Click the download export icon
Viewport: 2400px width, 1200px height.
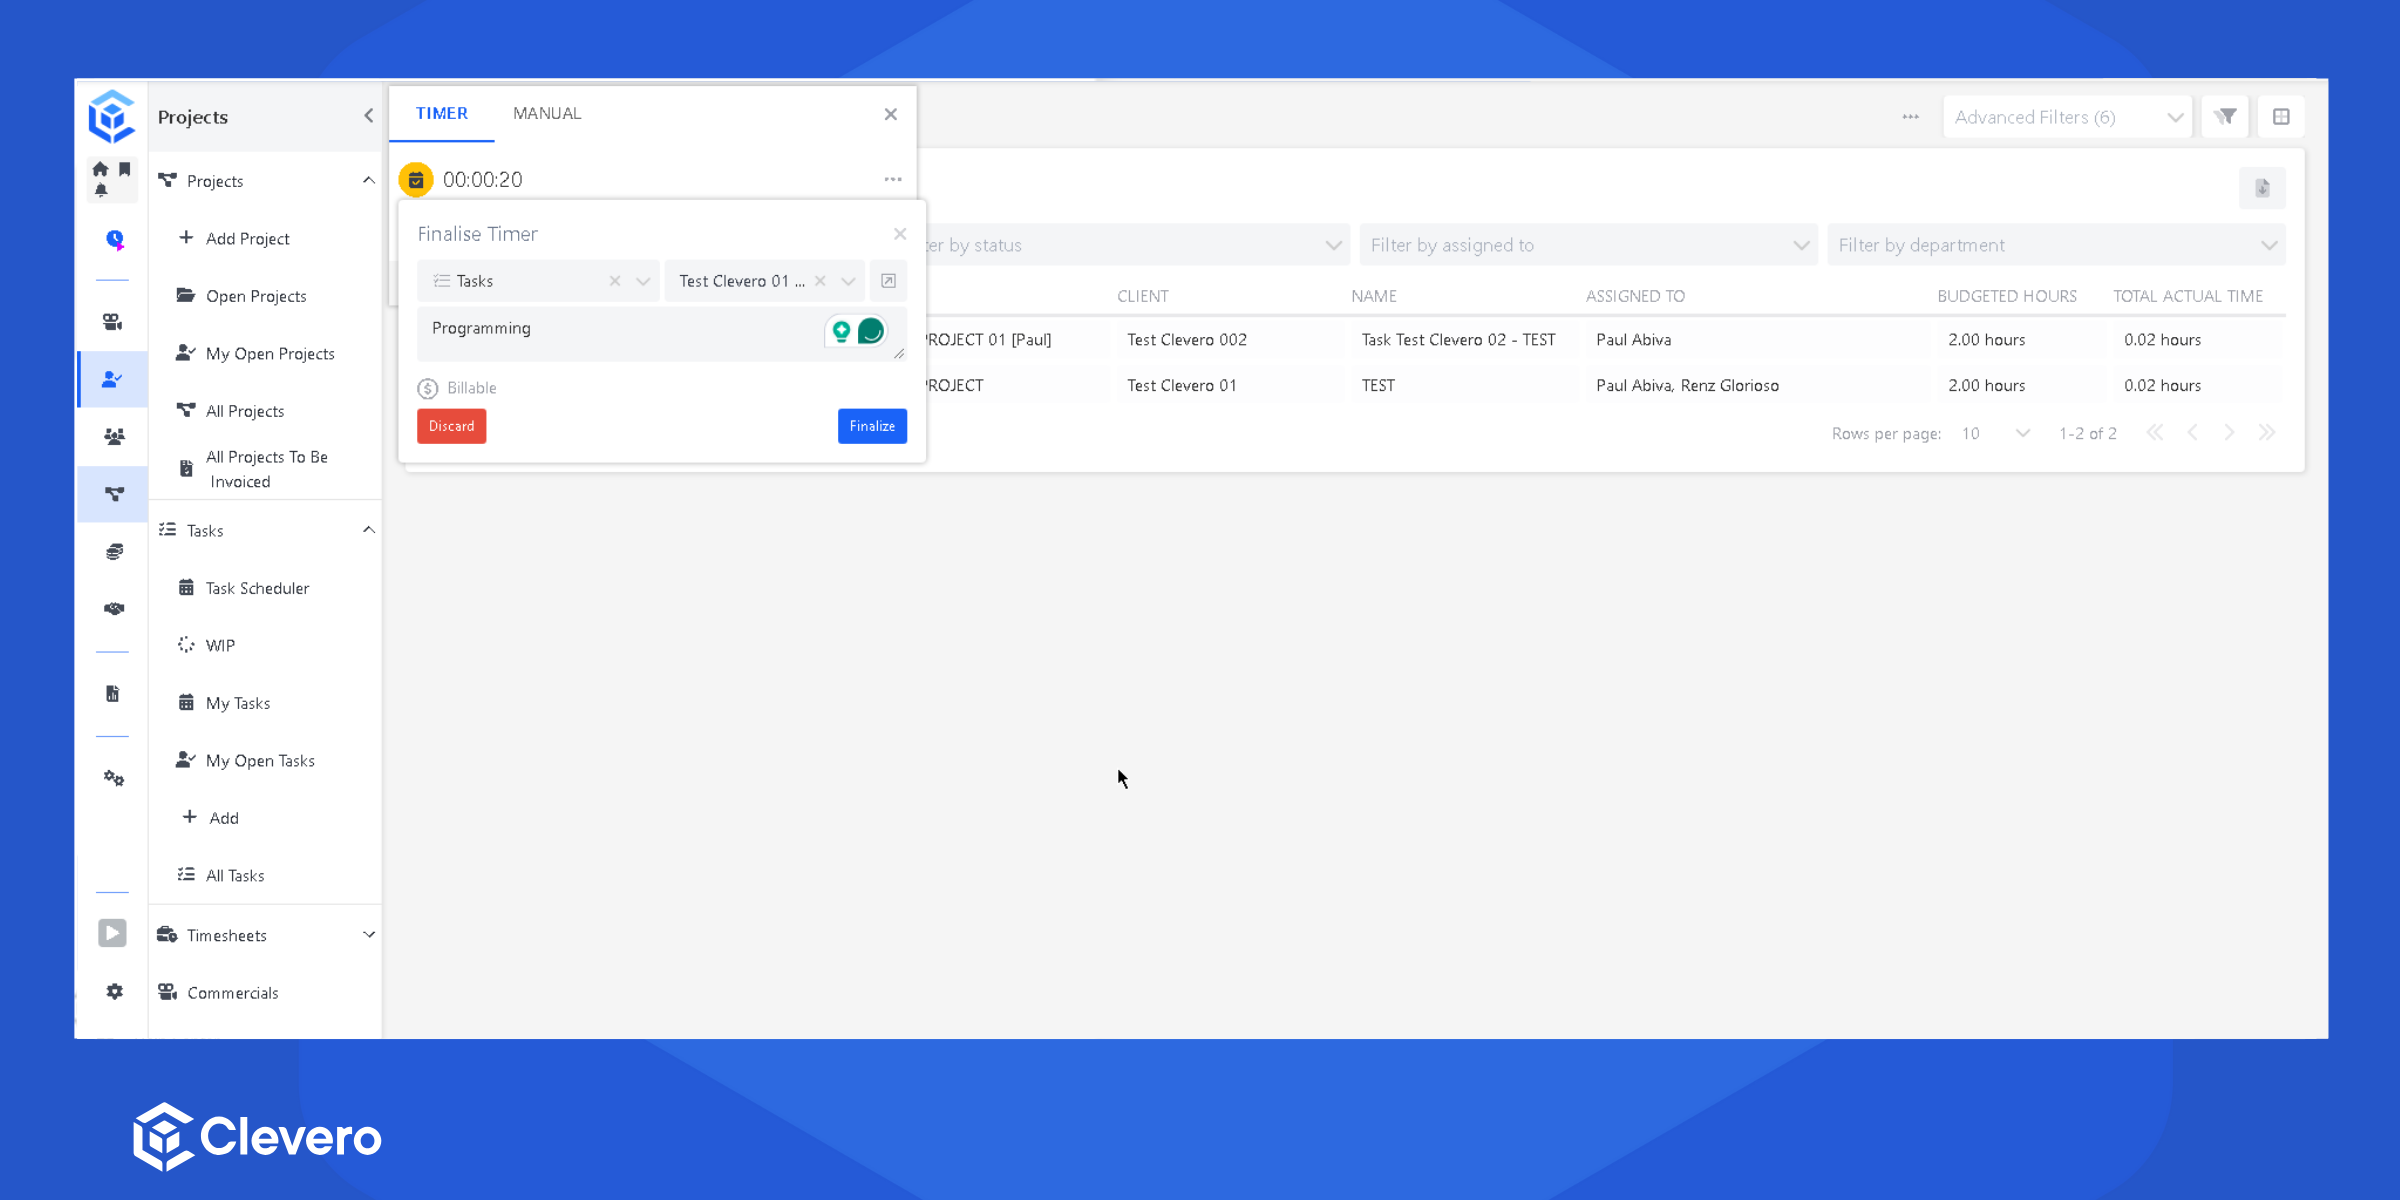point(2262,188)
